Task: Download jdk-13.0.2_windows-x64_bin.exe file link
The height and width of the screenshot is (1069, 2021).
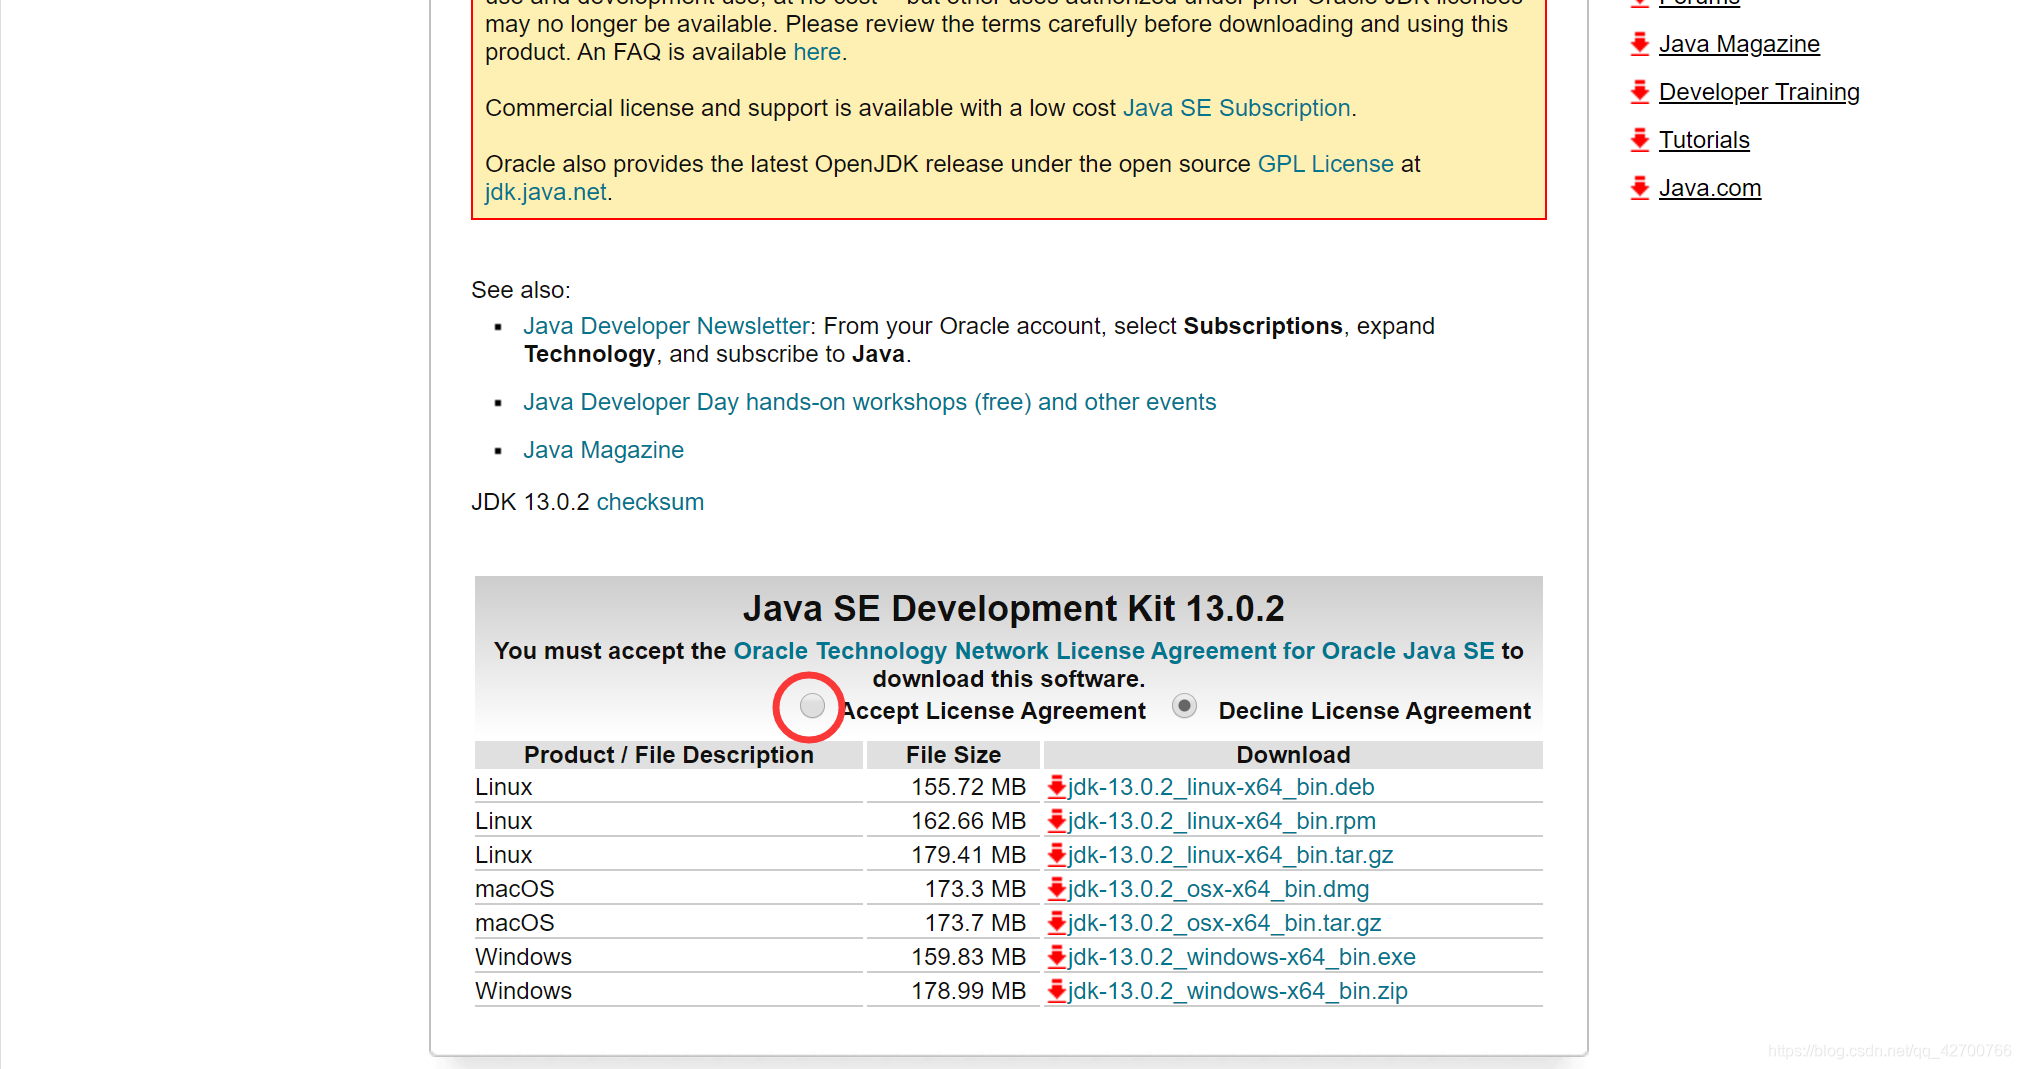Action: (x=1242, y=957)
